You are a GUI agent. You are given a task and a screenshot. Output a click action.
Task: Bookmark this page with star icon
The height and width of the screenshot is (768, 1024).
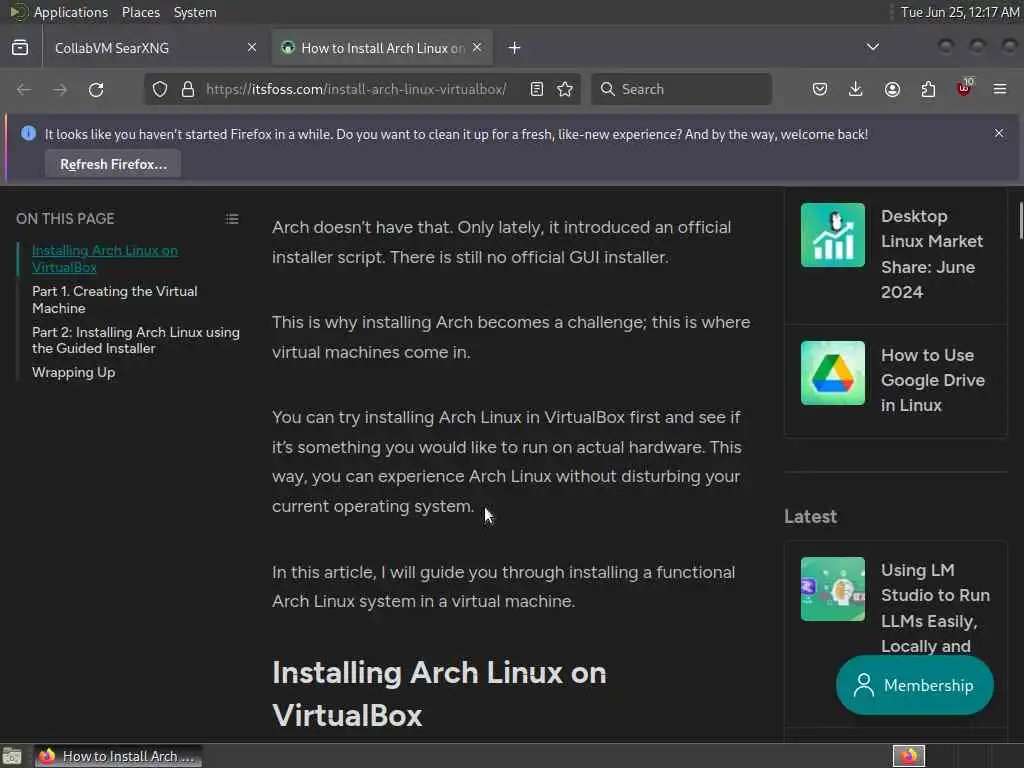click(566, 89)
